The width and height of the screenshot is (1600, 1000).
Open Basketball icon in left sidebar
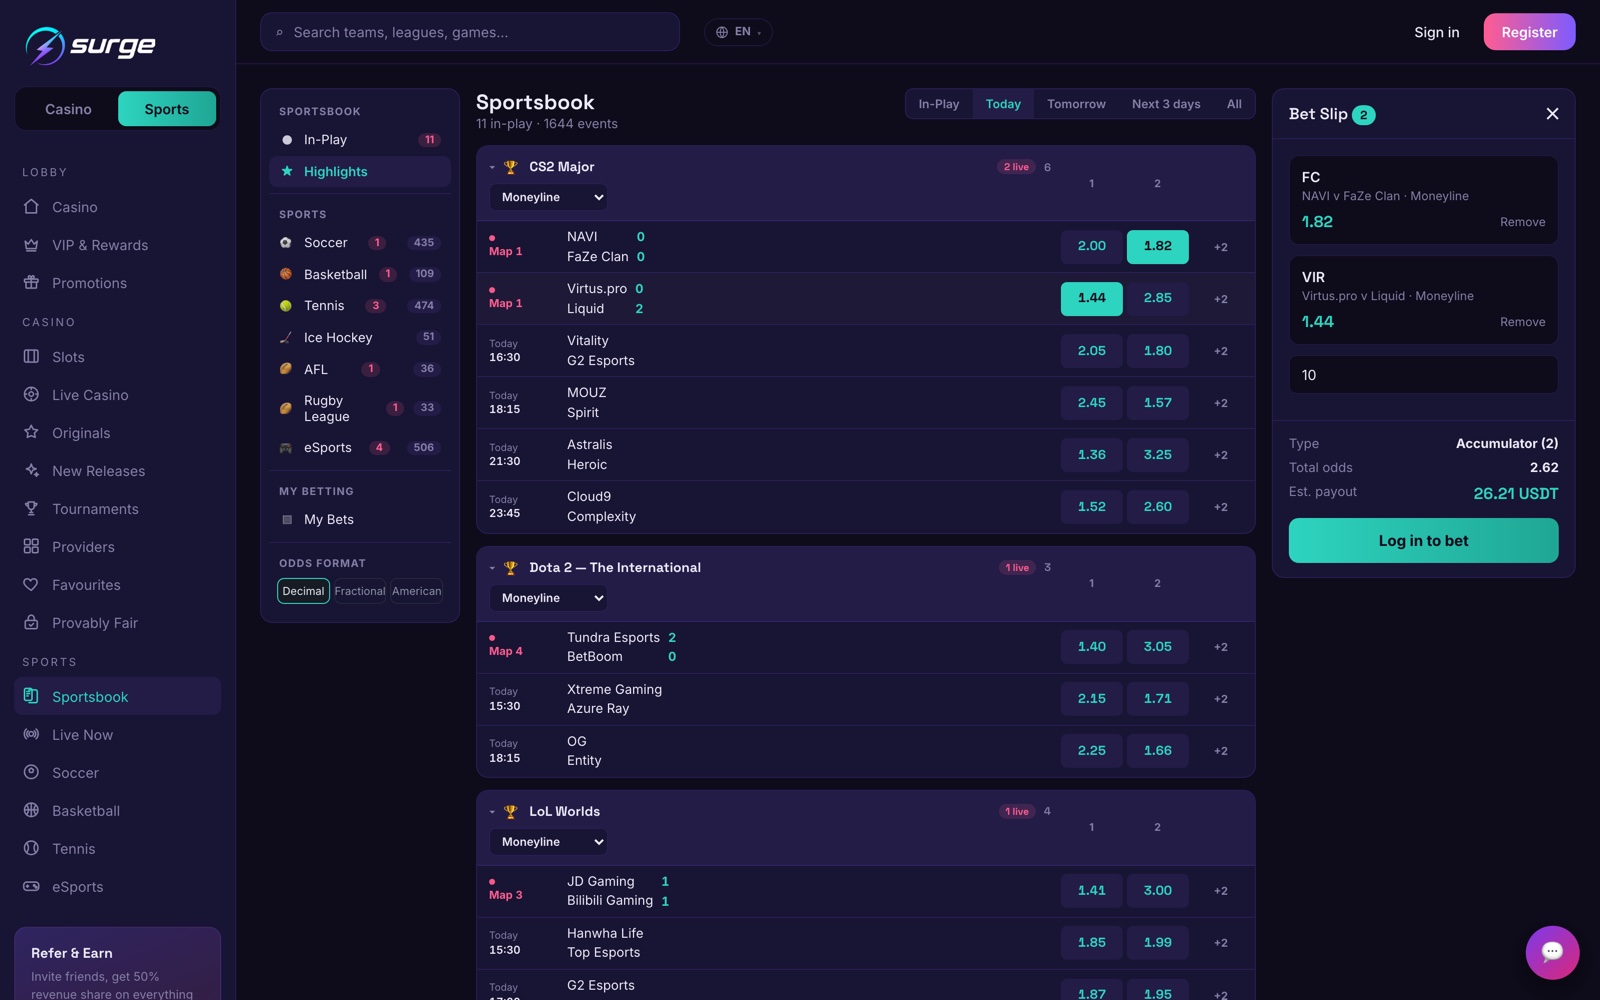tap(31, 811)
